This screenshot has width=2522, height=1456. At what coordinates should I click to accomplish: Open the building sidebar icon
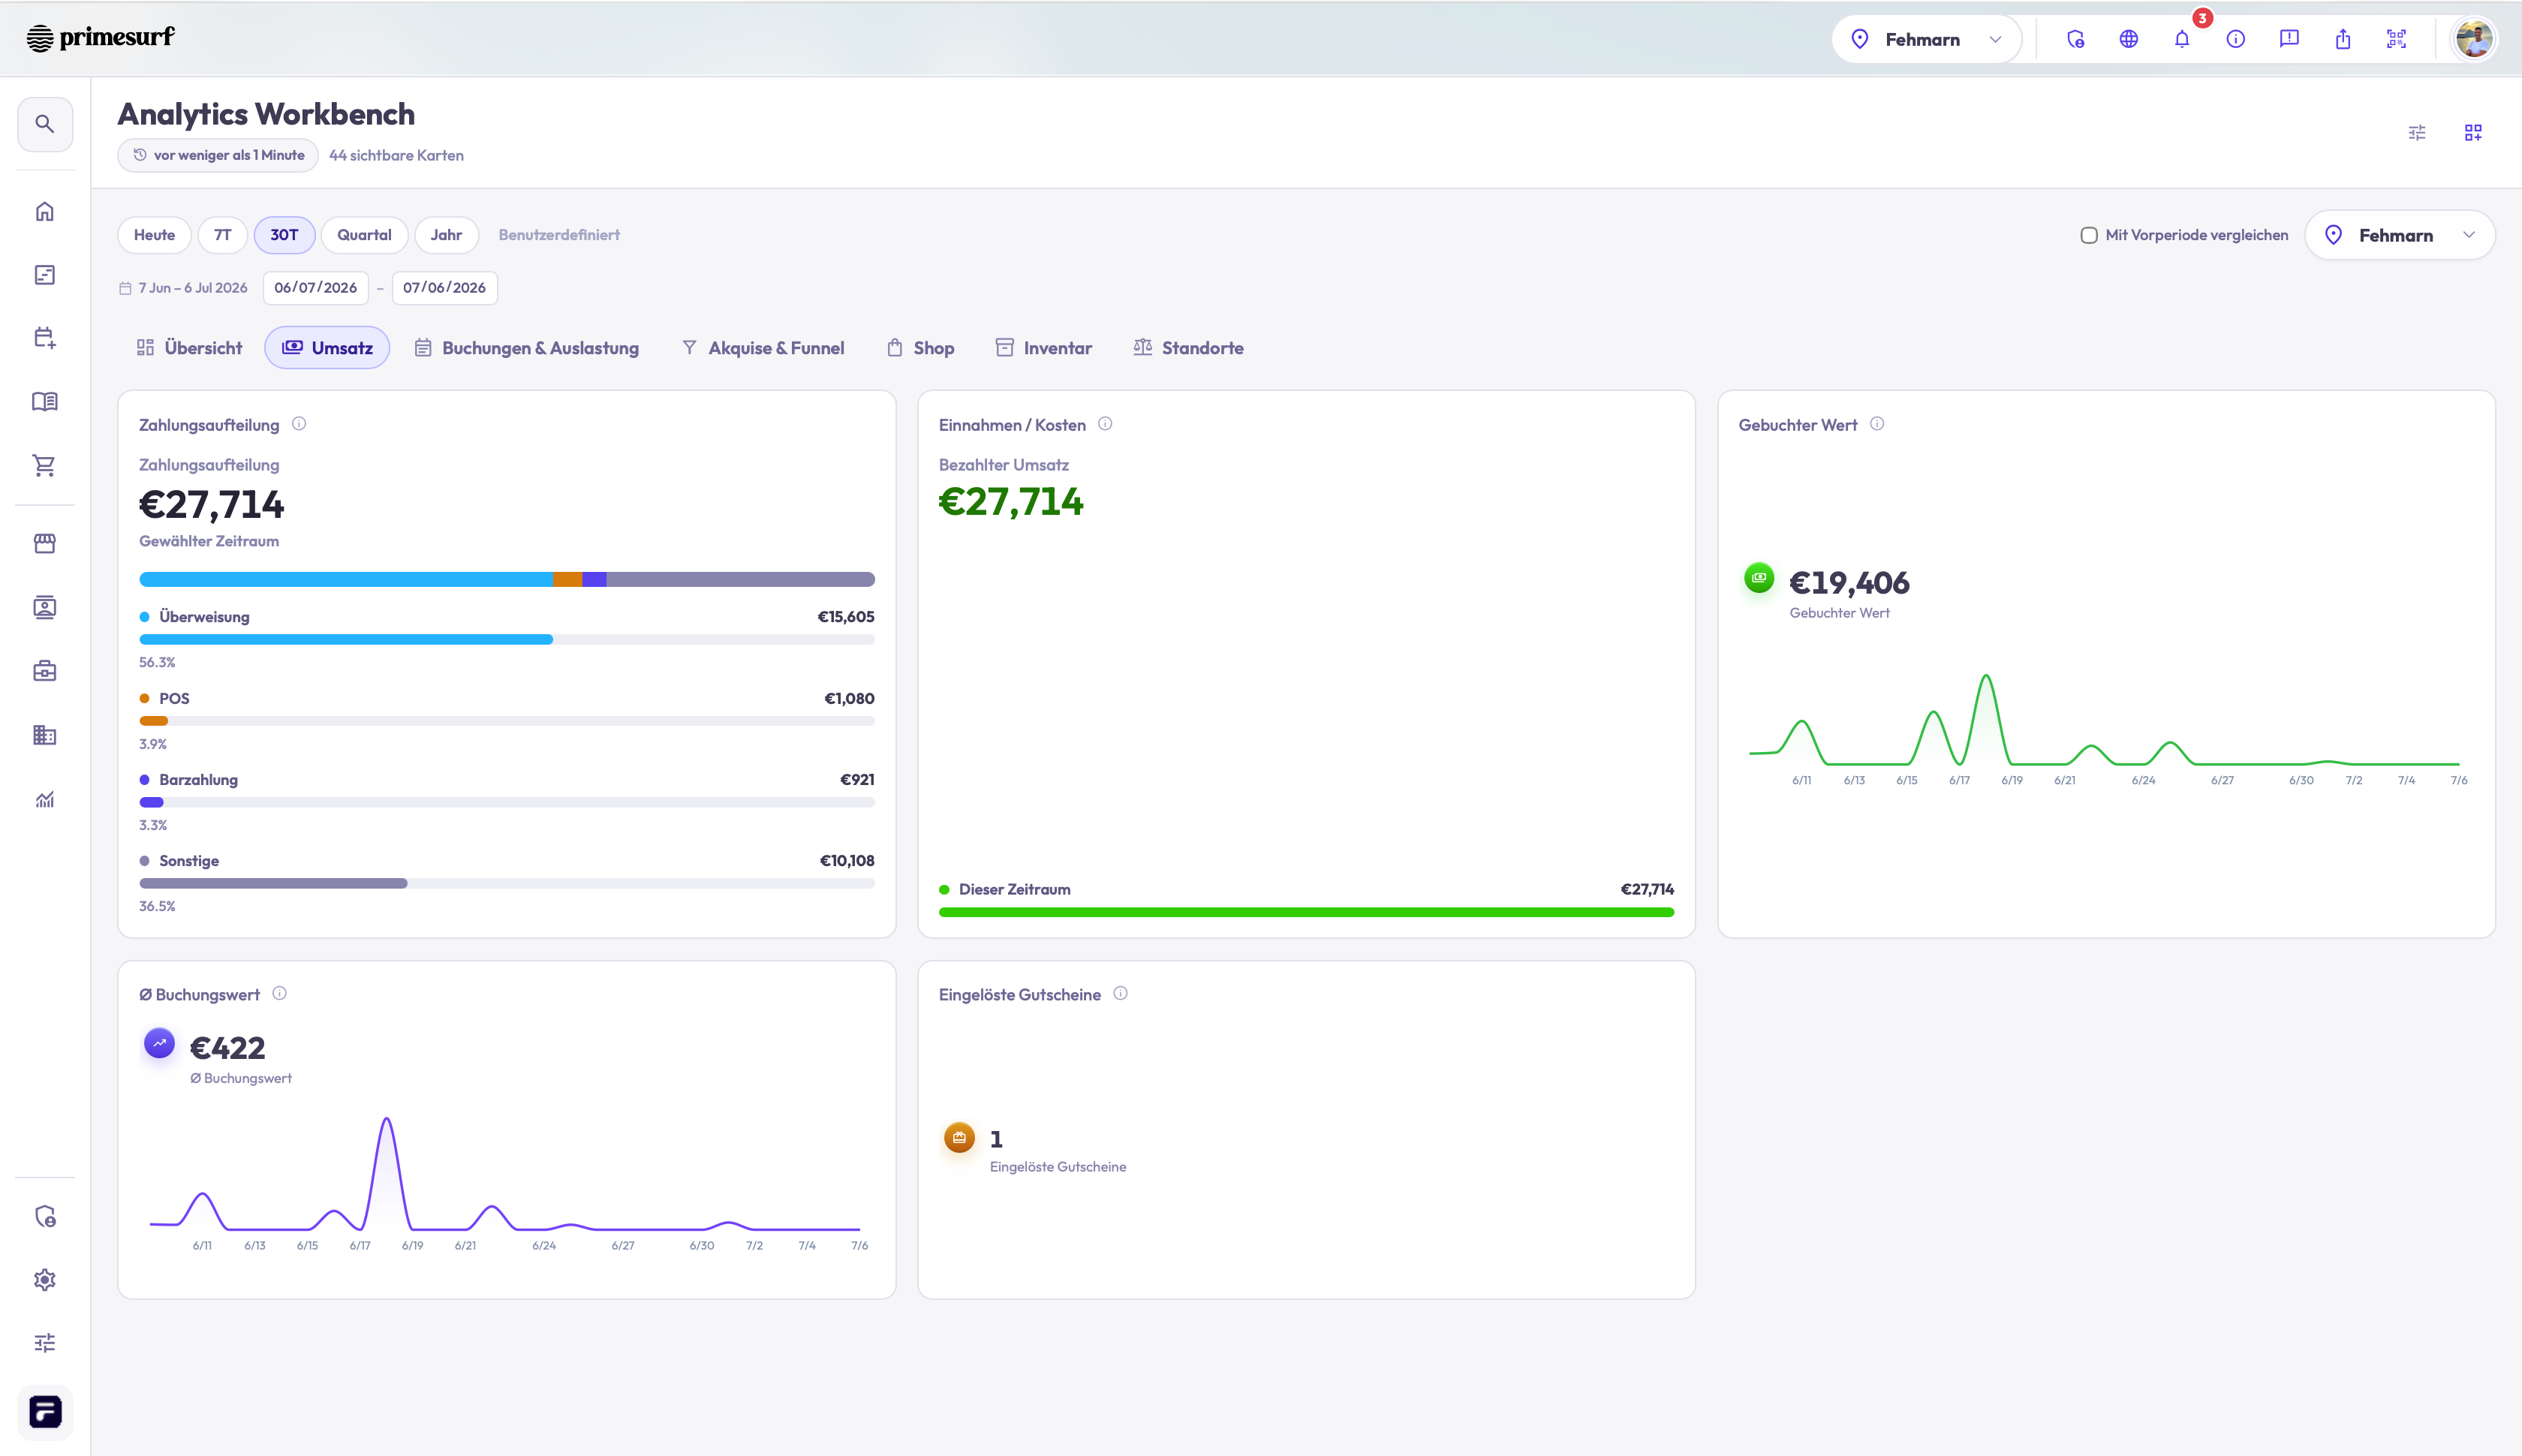(45, 735)
